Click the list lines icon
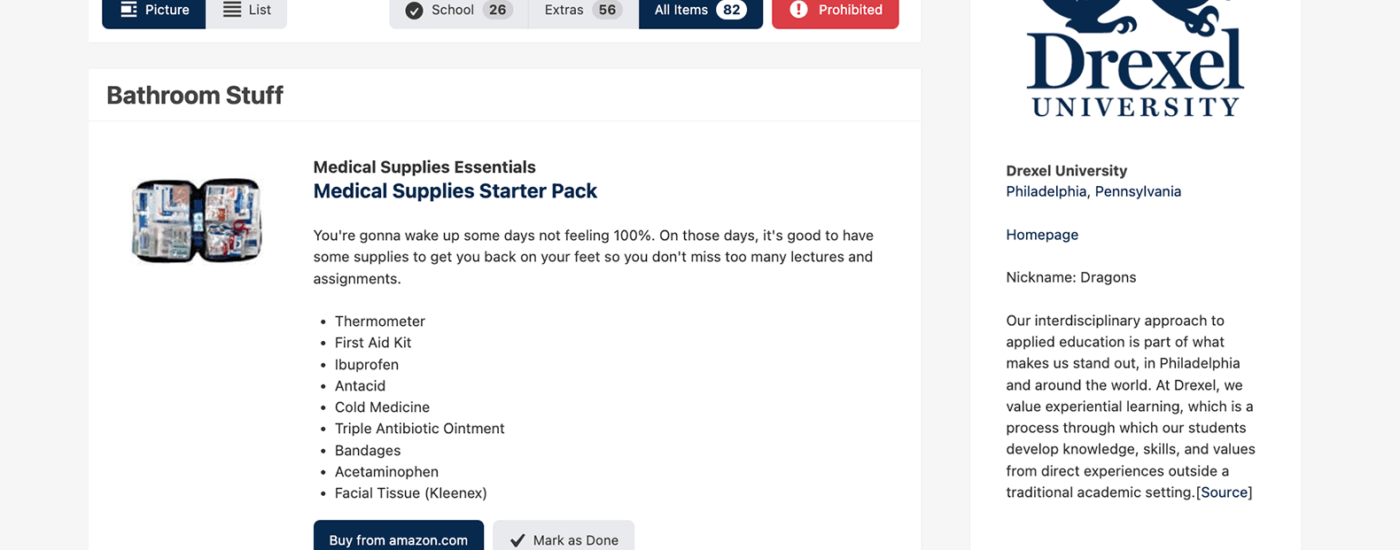This screenshot has height=550, width=1400. tap(232, 10)
